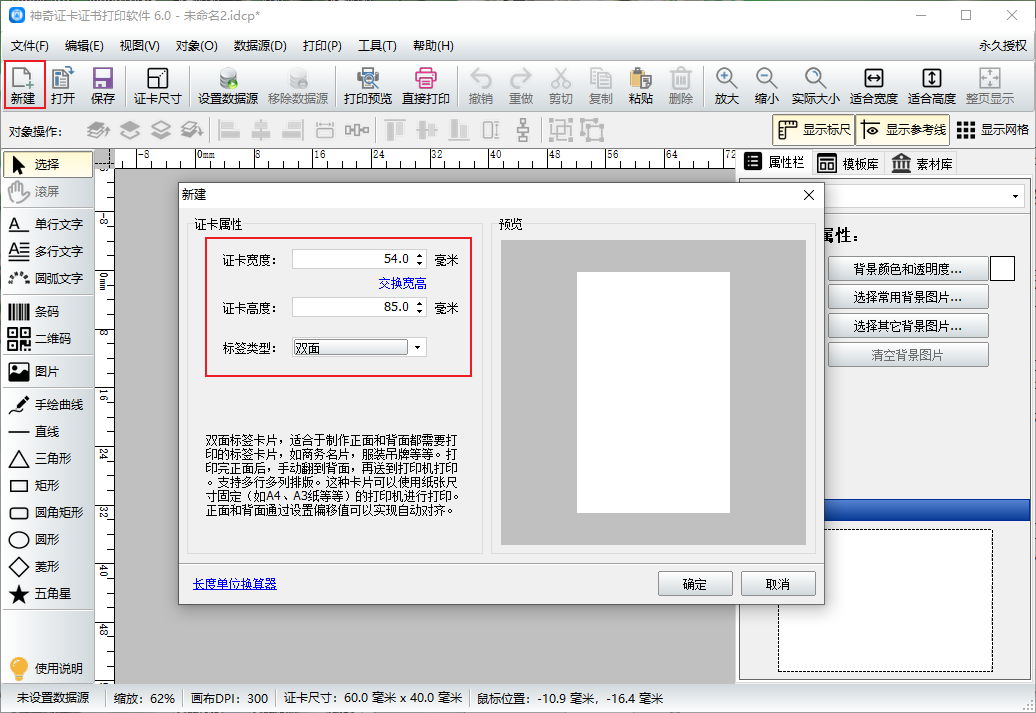Viewport: 1036px width, 713px height.
Task: Toggle the 显示标尺 ruler display
Action: coord(813,130)
